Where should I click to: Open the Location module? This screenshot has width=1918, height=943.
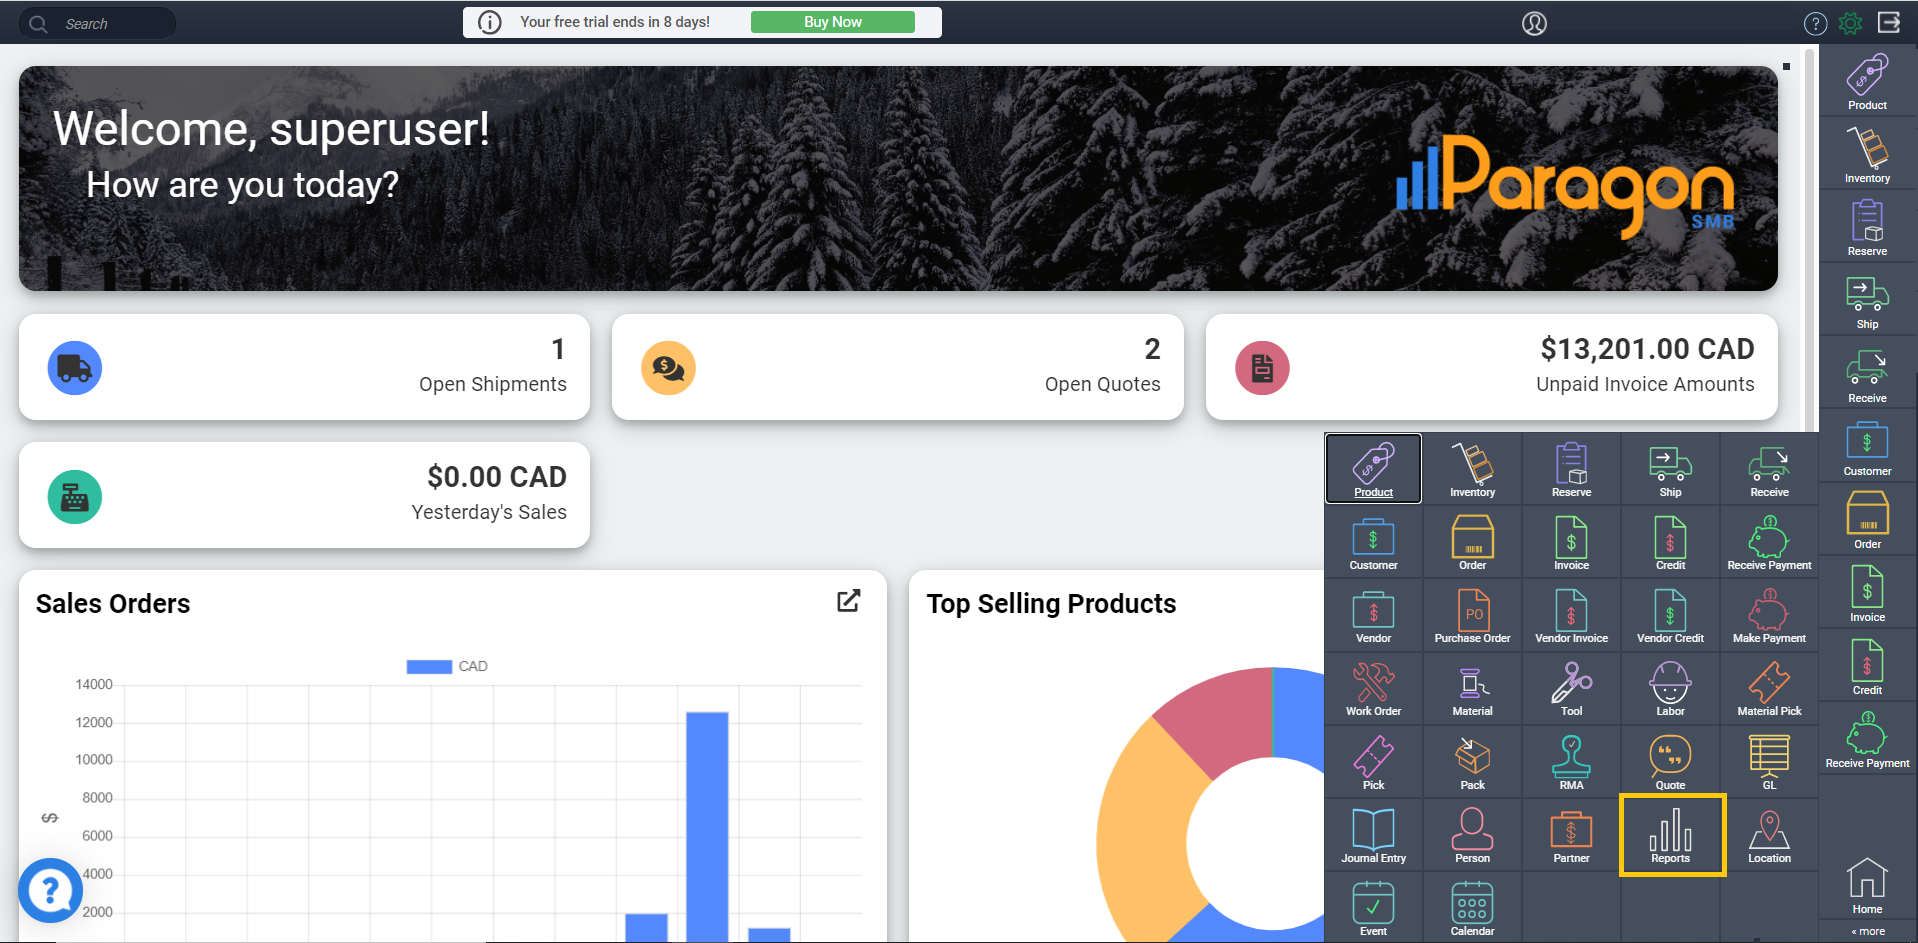[x=1769, y=835]
